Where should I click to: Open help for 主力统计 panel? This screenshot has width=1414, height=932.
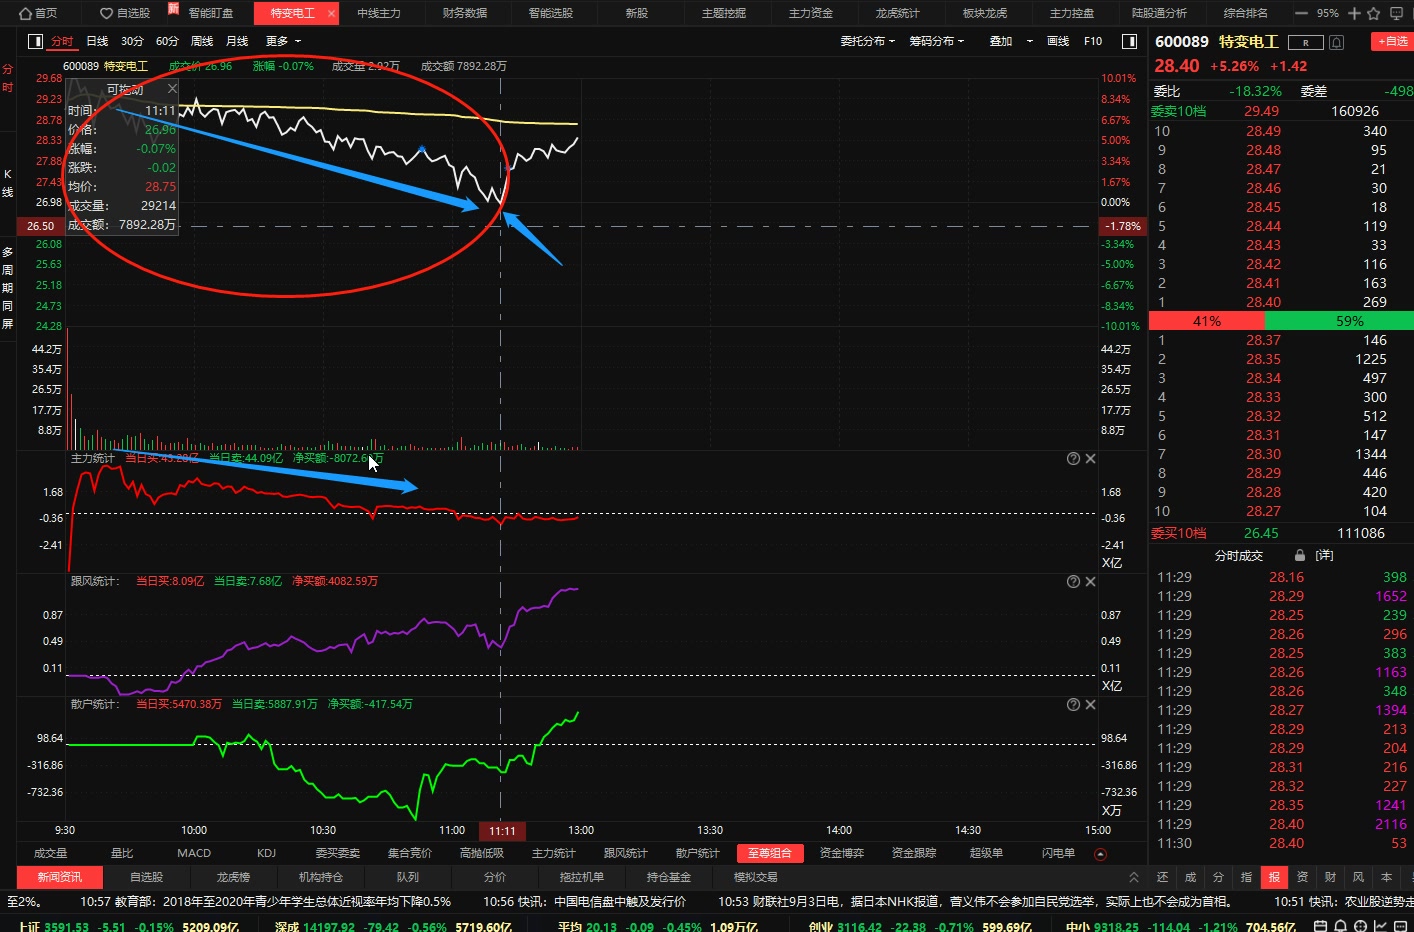(x=1073, y=458)
